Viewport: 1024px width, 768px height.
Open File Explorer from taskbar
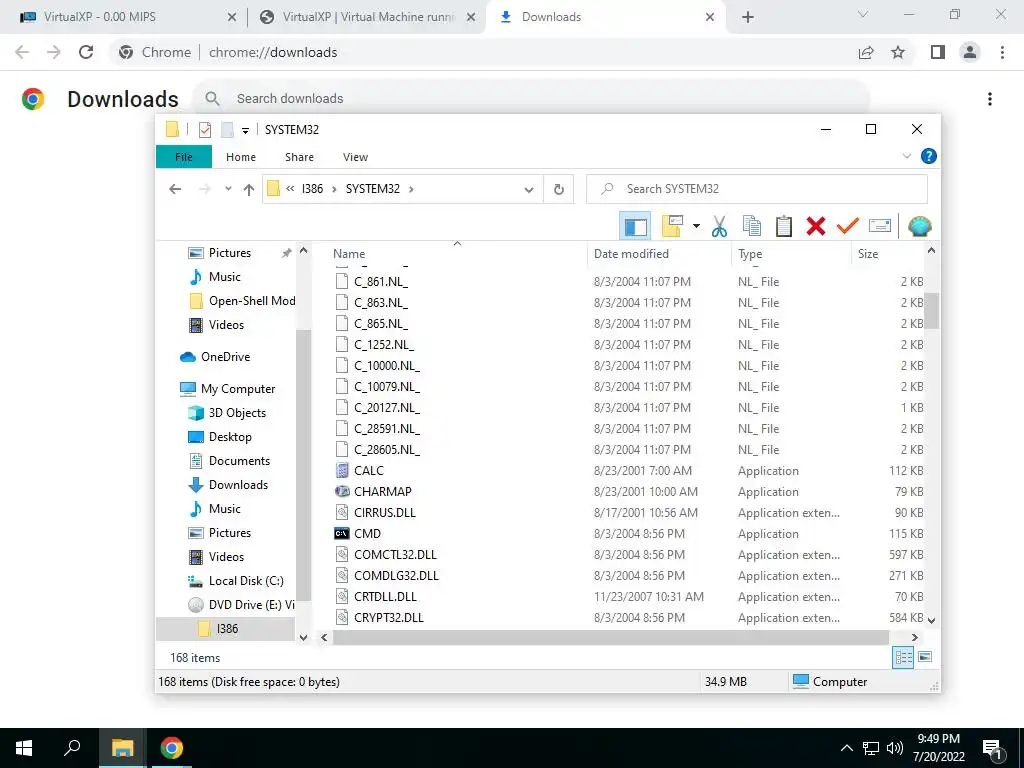[122, 748]
